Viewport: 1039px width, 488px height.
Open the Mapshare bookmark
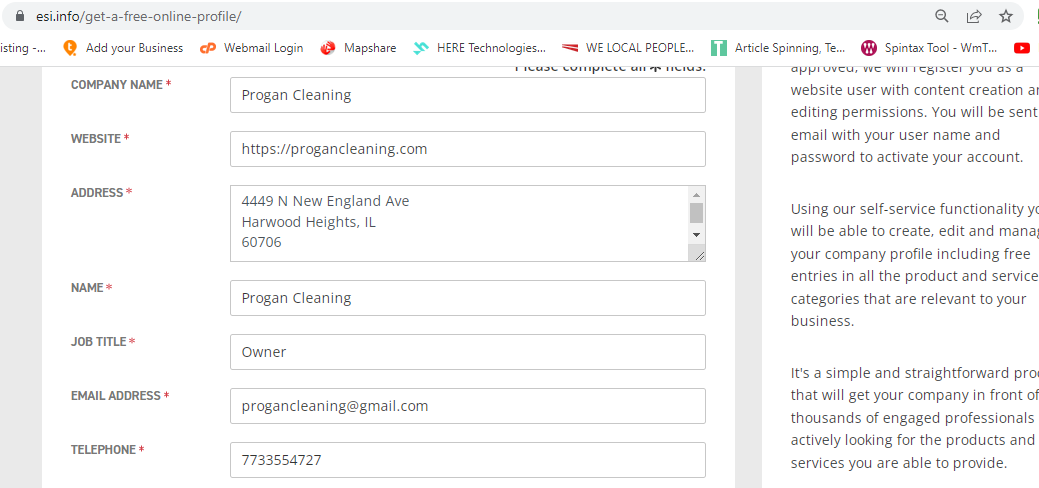[358, 48]
